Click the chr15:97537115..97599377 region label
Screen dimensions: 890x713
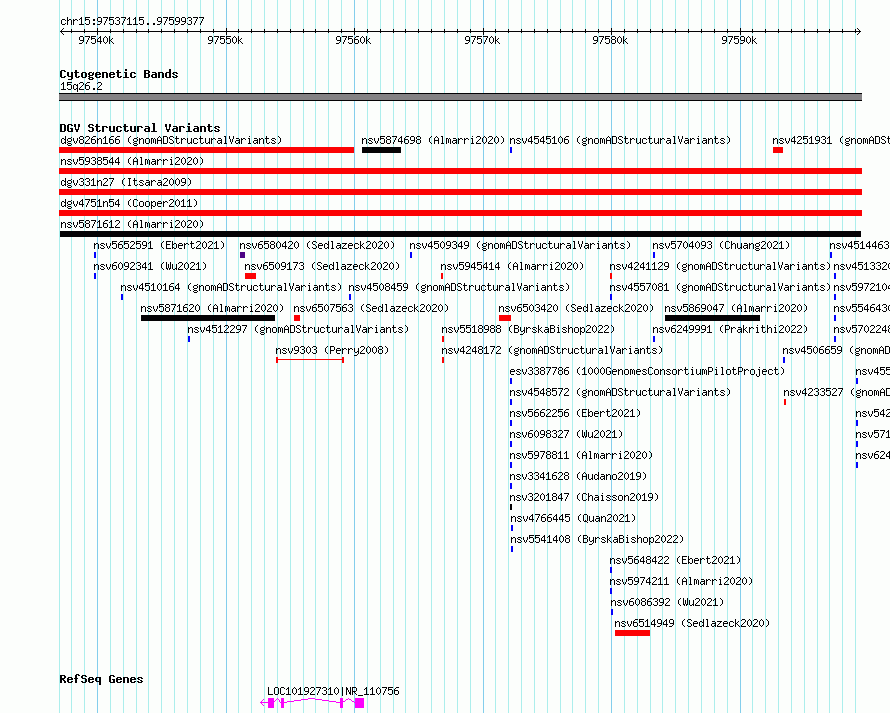(x=132, y=22)
